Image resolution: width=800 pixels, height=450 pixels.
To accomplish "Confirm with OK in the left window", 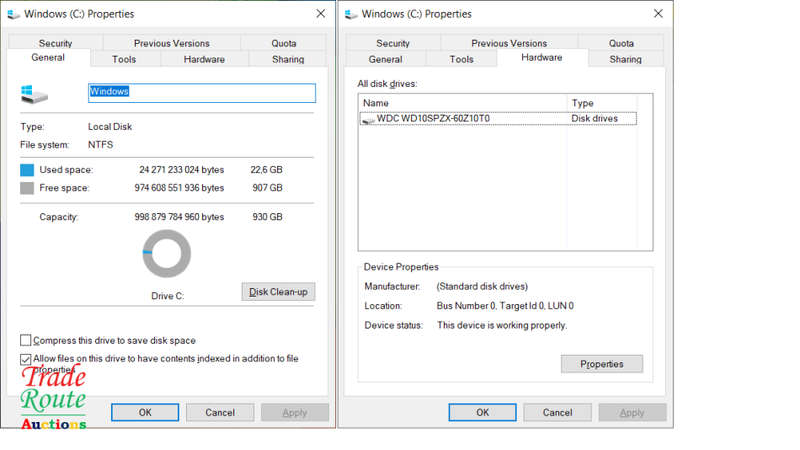I will pos(145,412).
